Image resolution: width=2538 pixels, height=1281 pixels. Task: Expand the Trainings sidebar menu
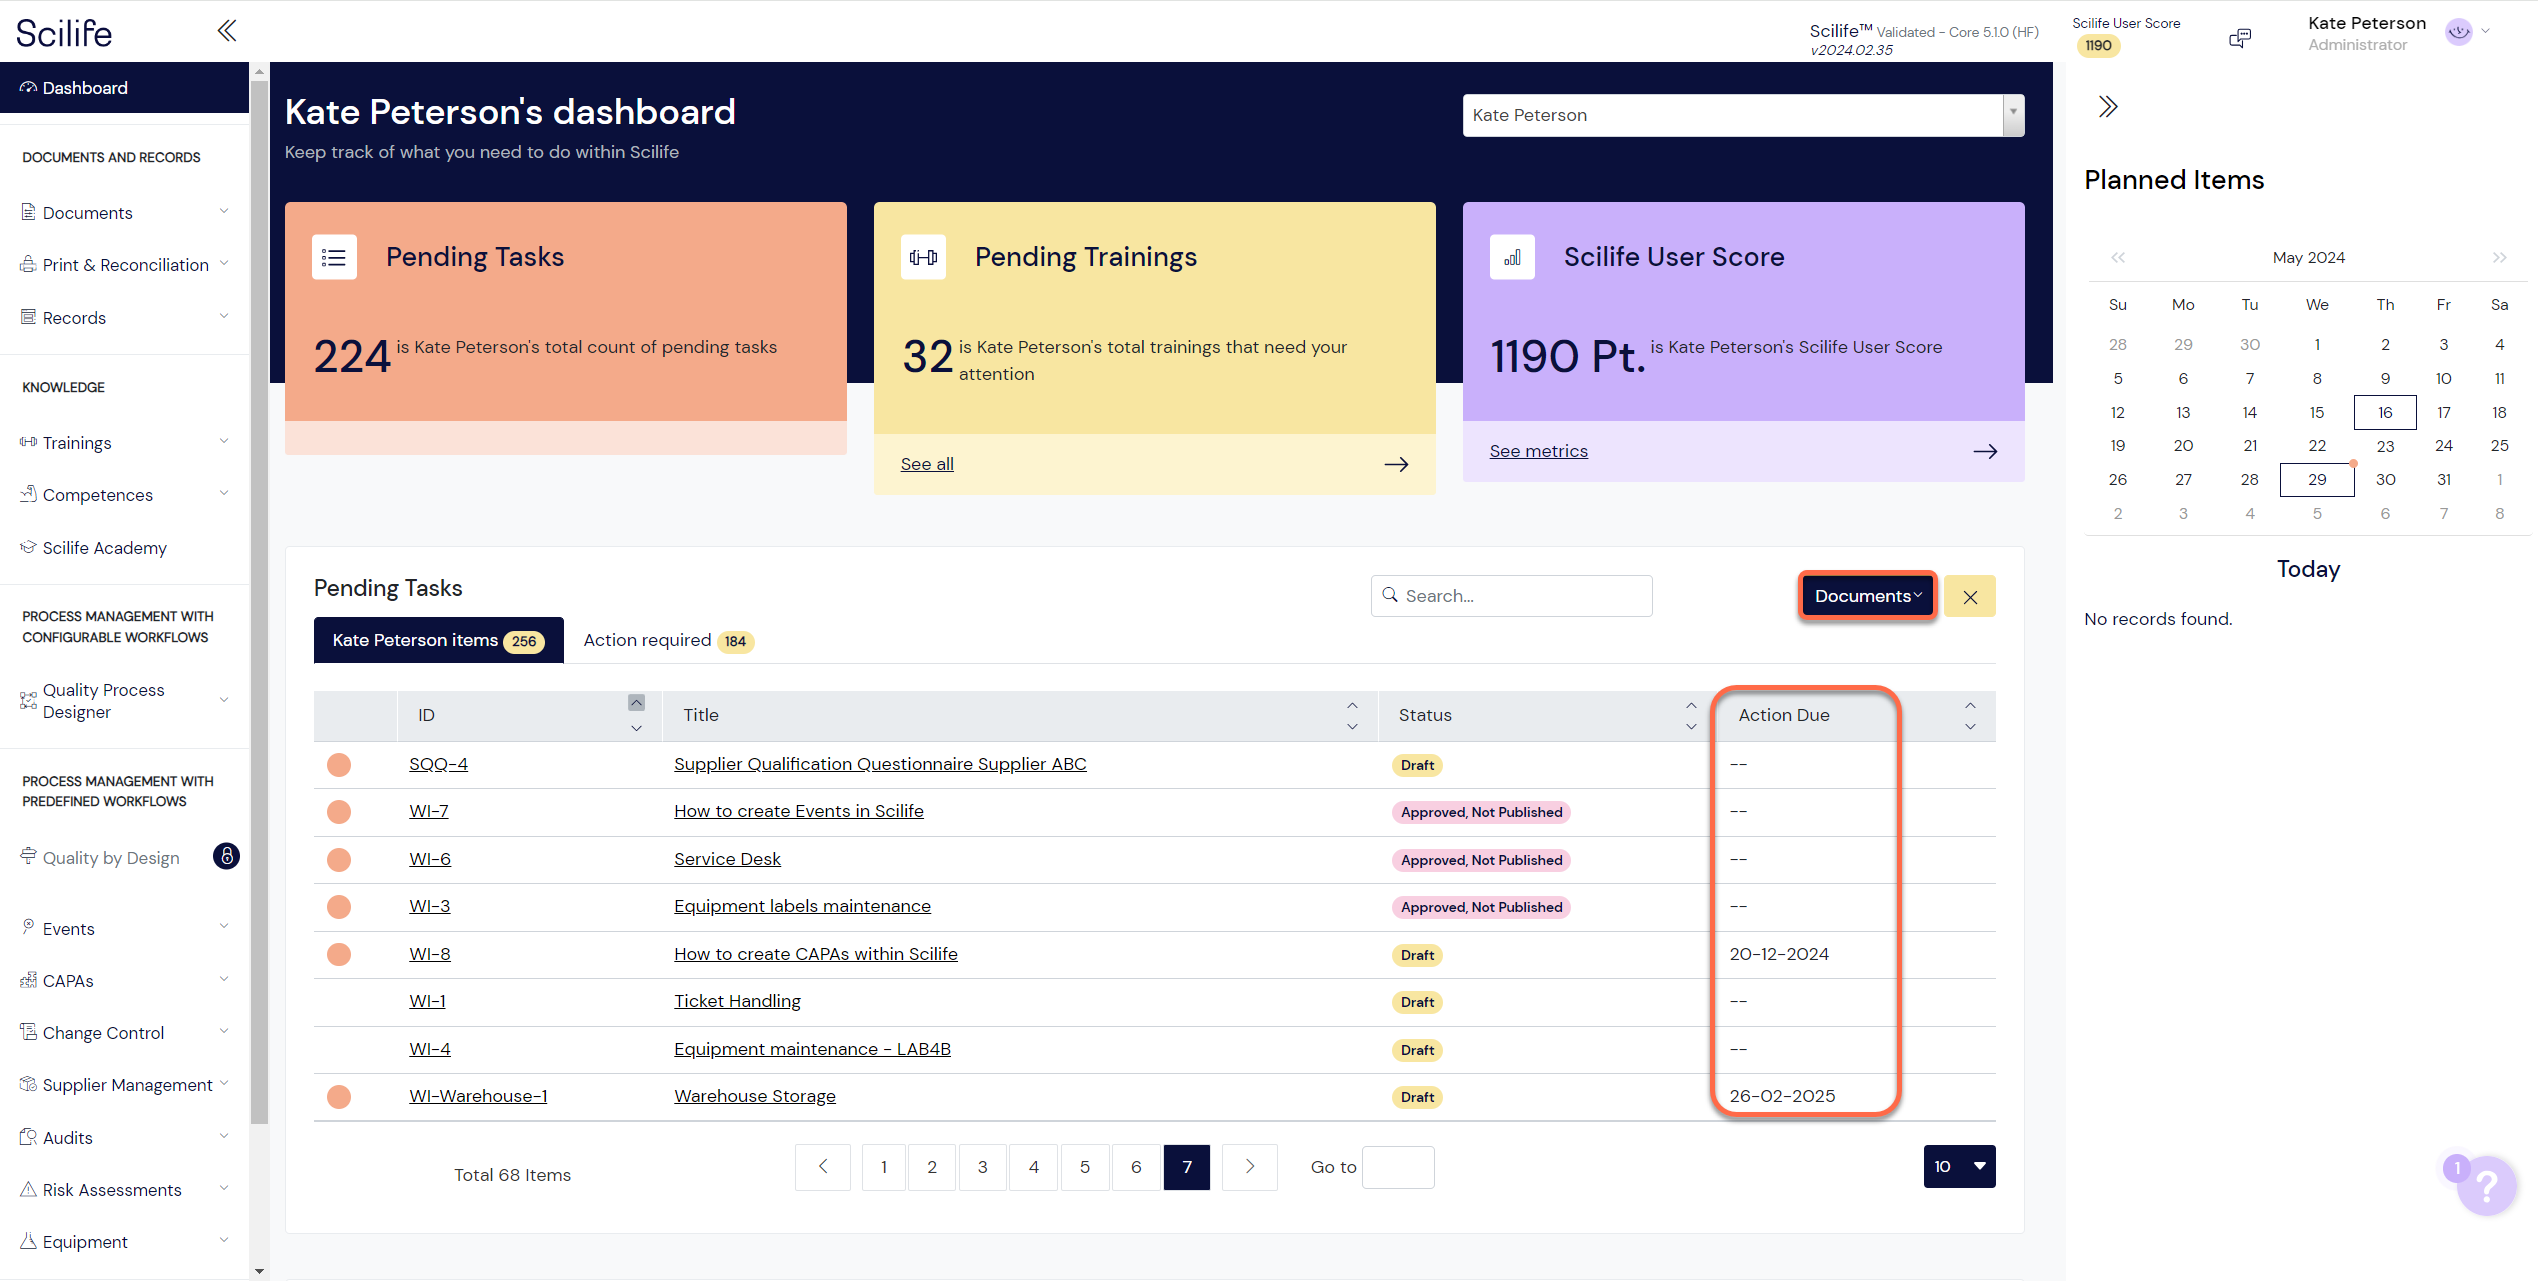[224, 441]
